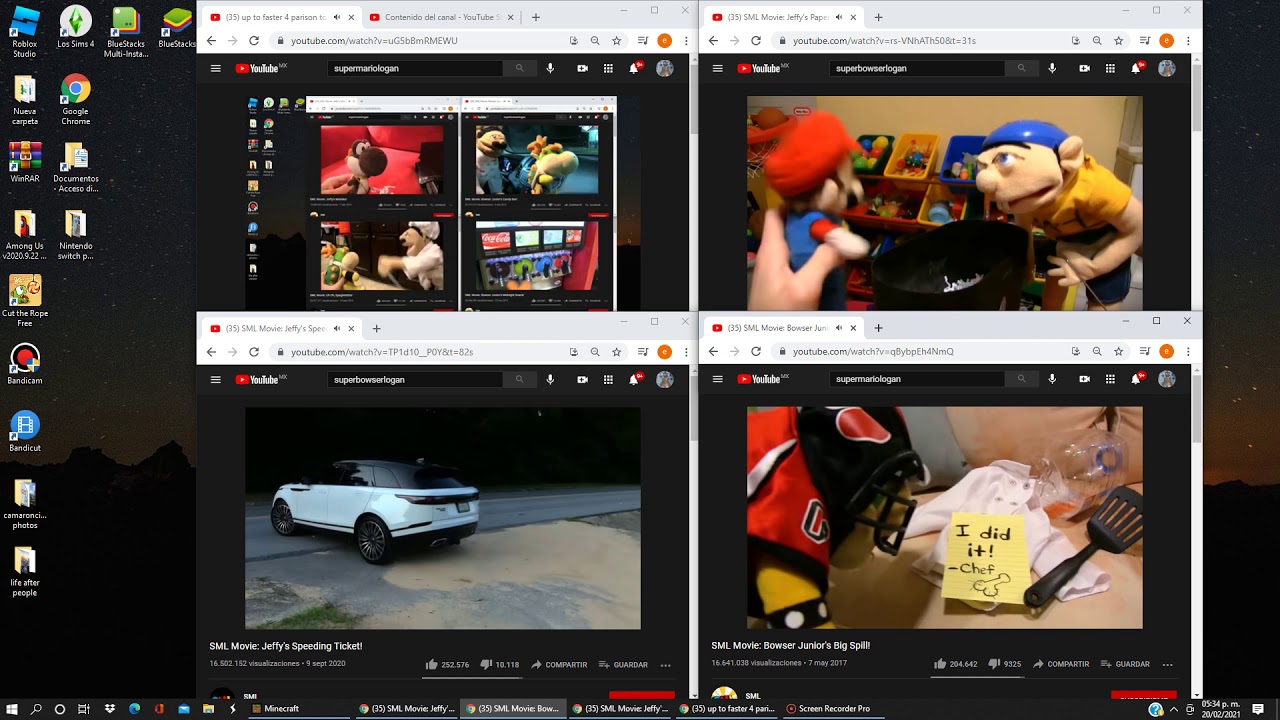Open Nueva carpeta folder on desktop

click(x=25, y=100)
